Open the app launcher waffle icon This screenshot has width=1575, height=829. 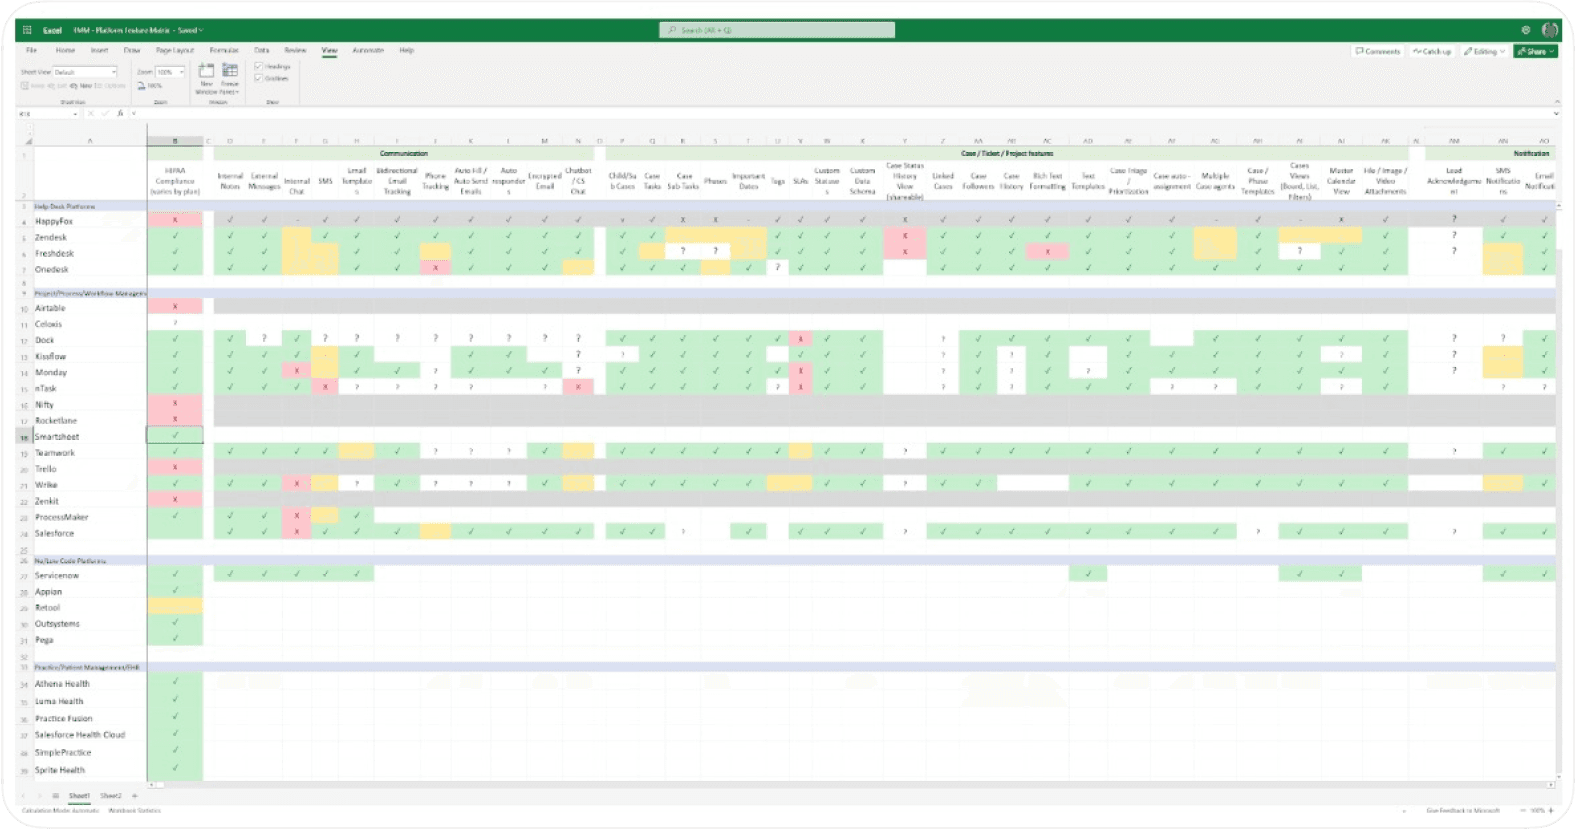tap(27, 30)
